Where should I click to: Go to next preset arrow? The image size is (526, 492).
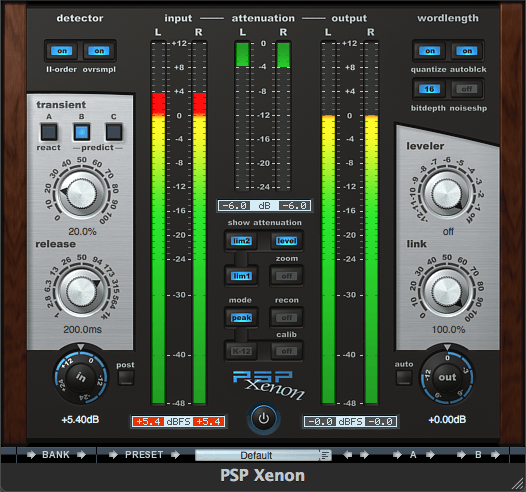tap(364, 455)
